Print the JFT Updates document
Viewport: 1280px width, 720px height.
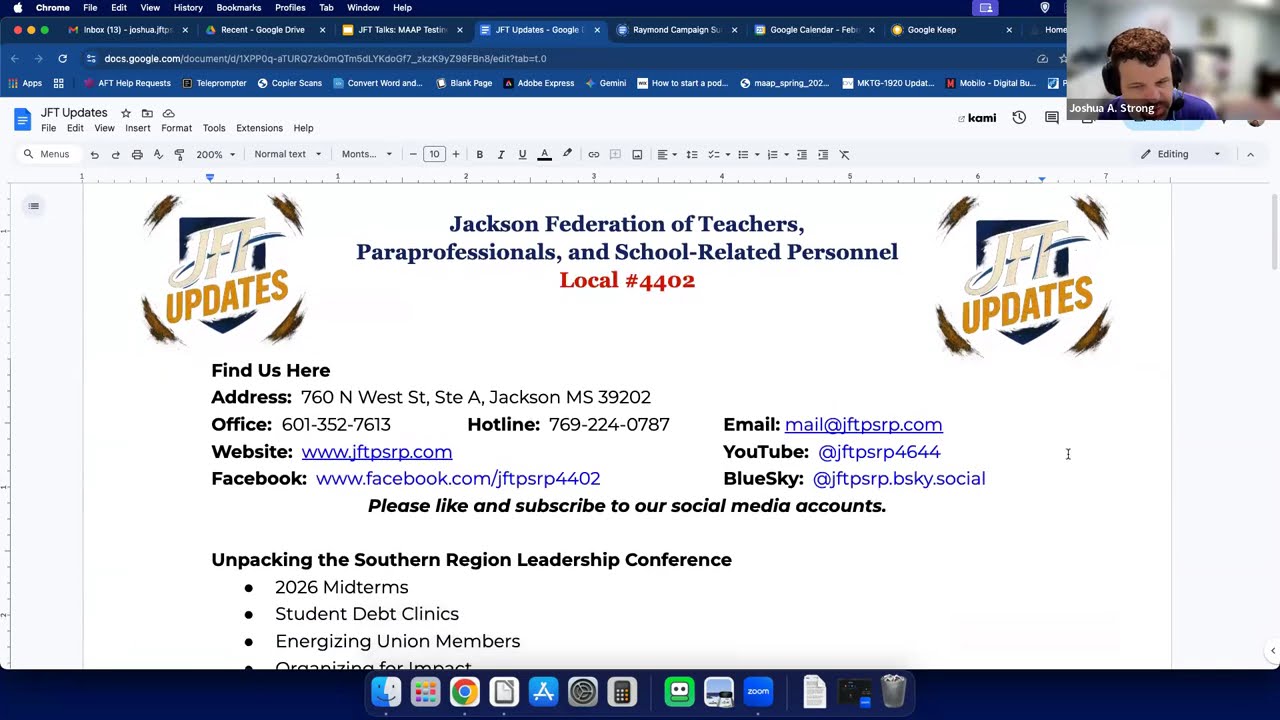coord(137,154)
